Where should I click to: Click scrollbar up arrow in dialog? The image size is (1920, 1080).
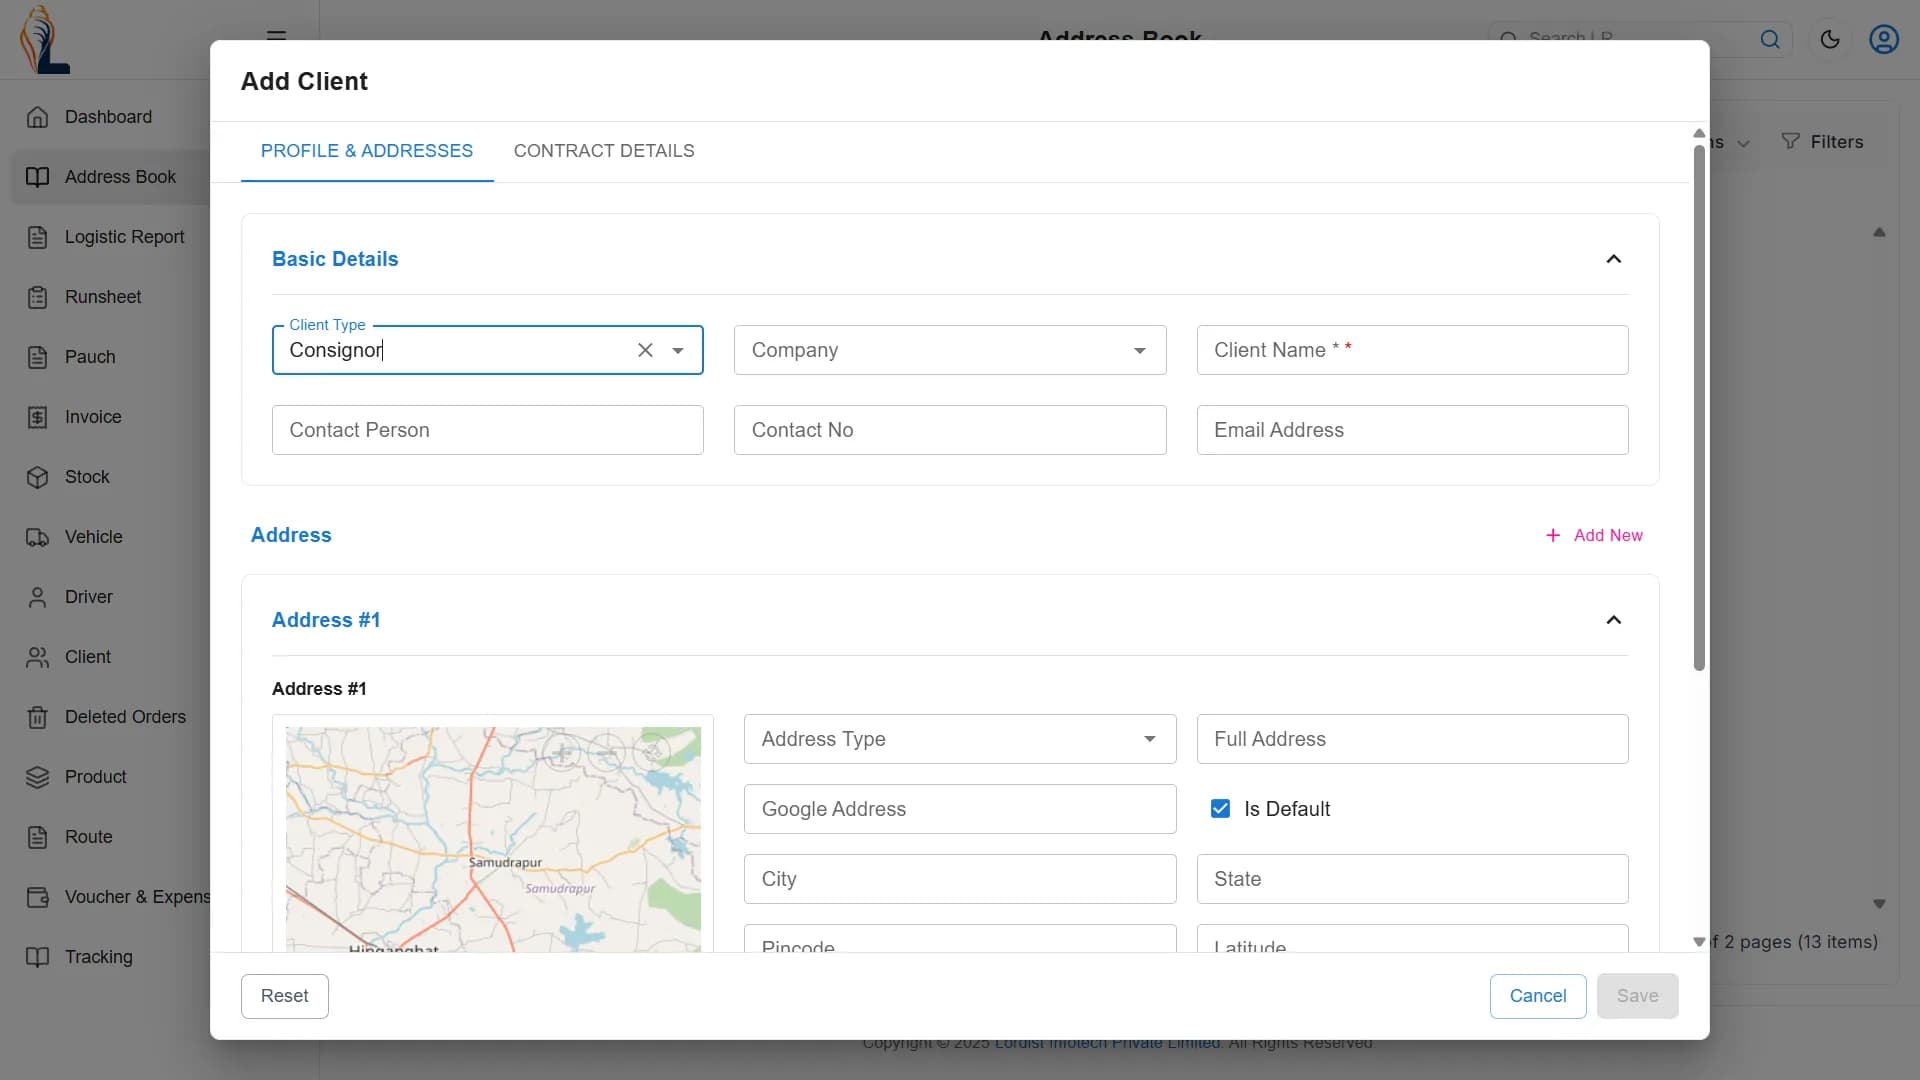(x=1699, y=133)
